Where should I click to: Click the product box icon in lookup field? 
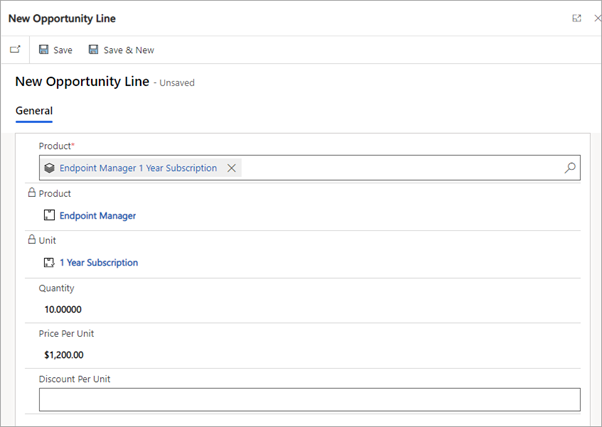pos(50,168)
